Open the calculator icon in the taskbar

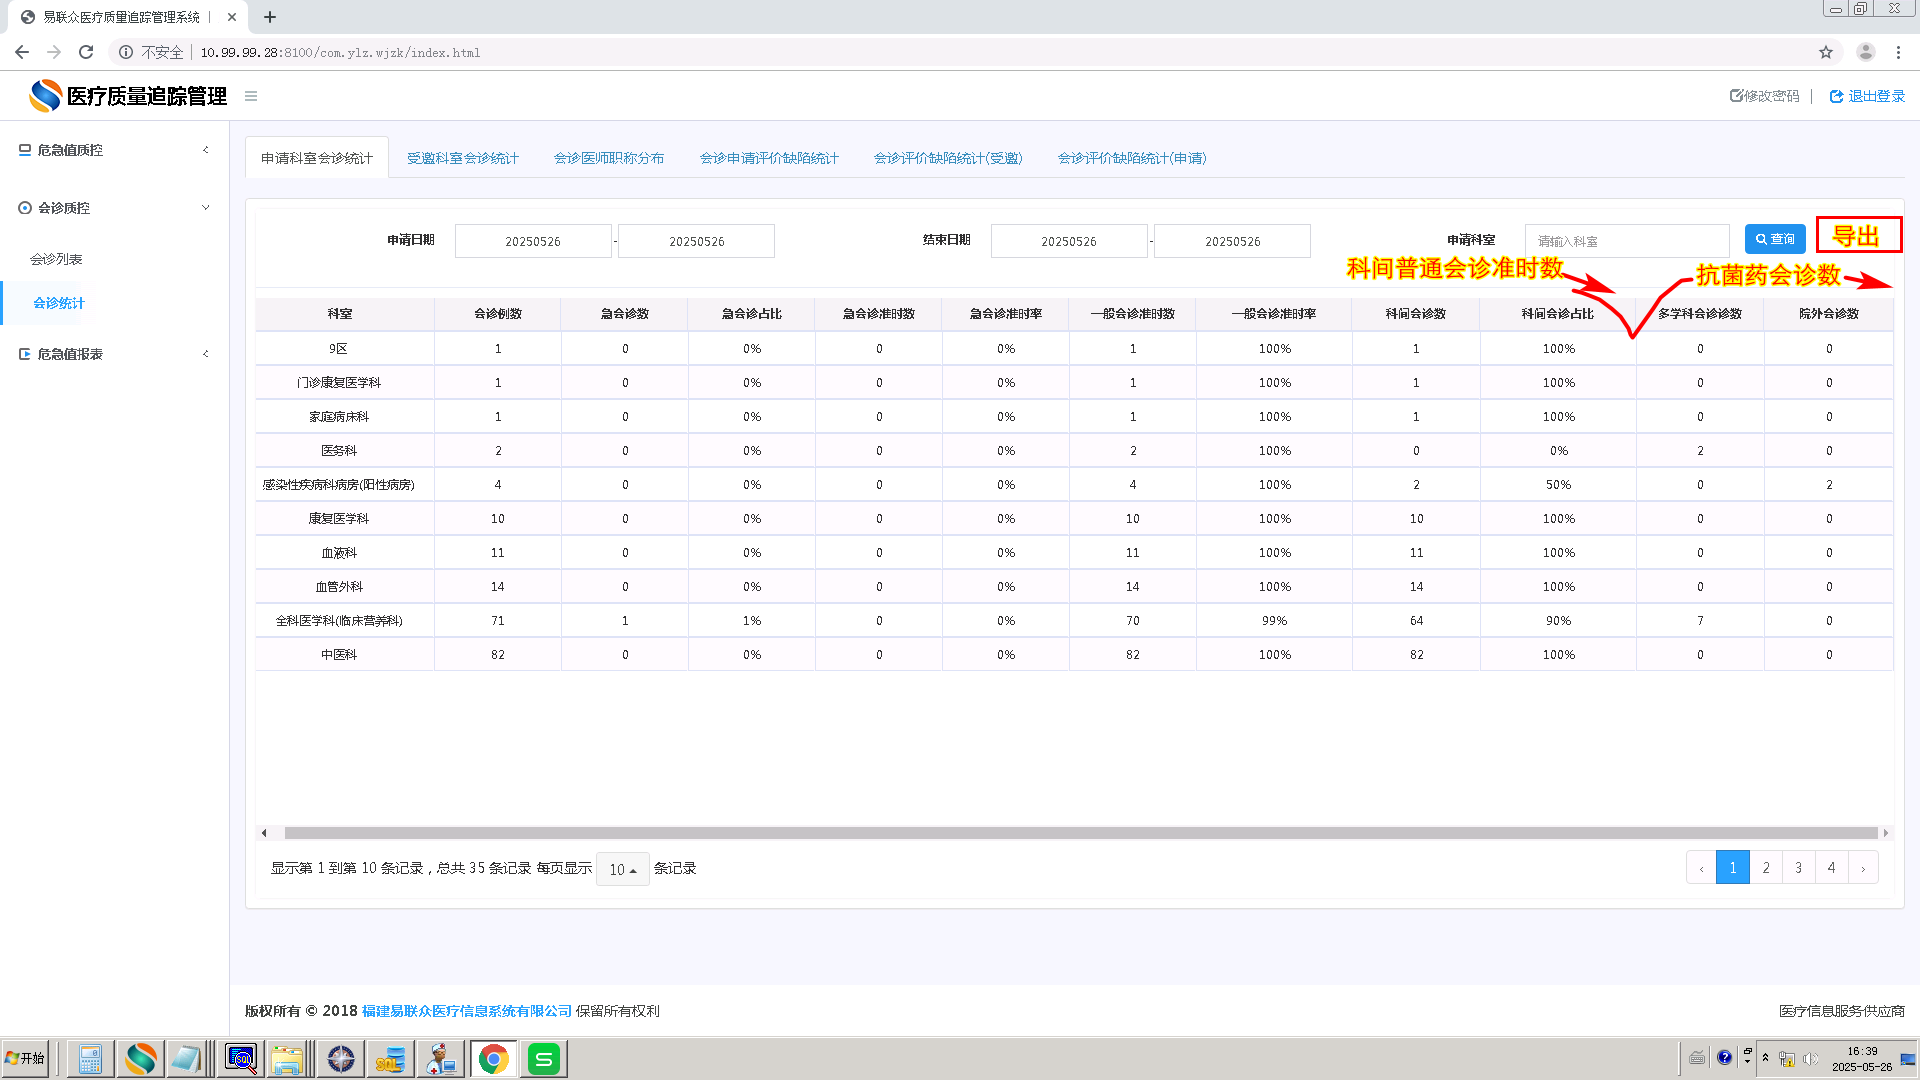click(x=90, y=1058)
